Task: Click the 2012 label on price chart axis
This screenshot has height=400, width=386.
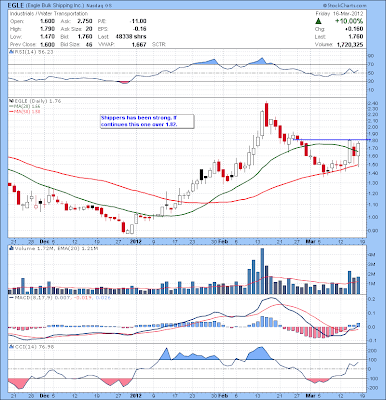Action: coord(135,241)
